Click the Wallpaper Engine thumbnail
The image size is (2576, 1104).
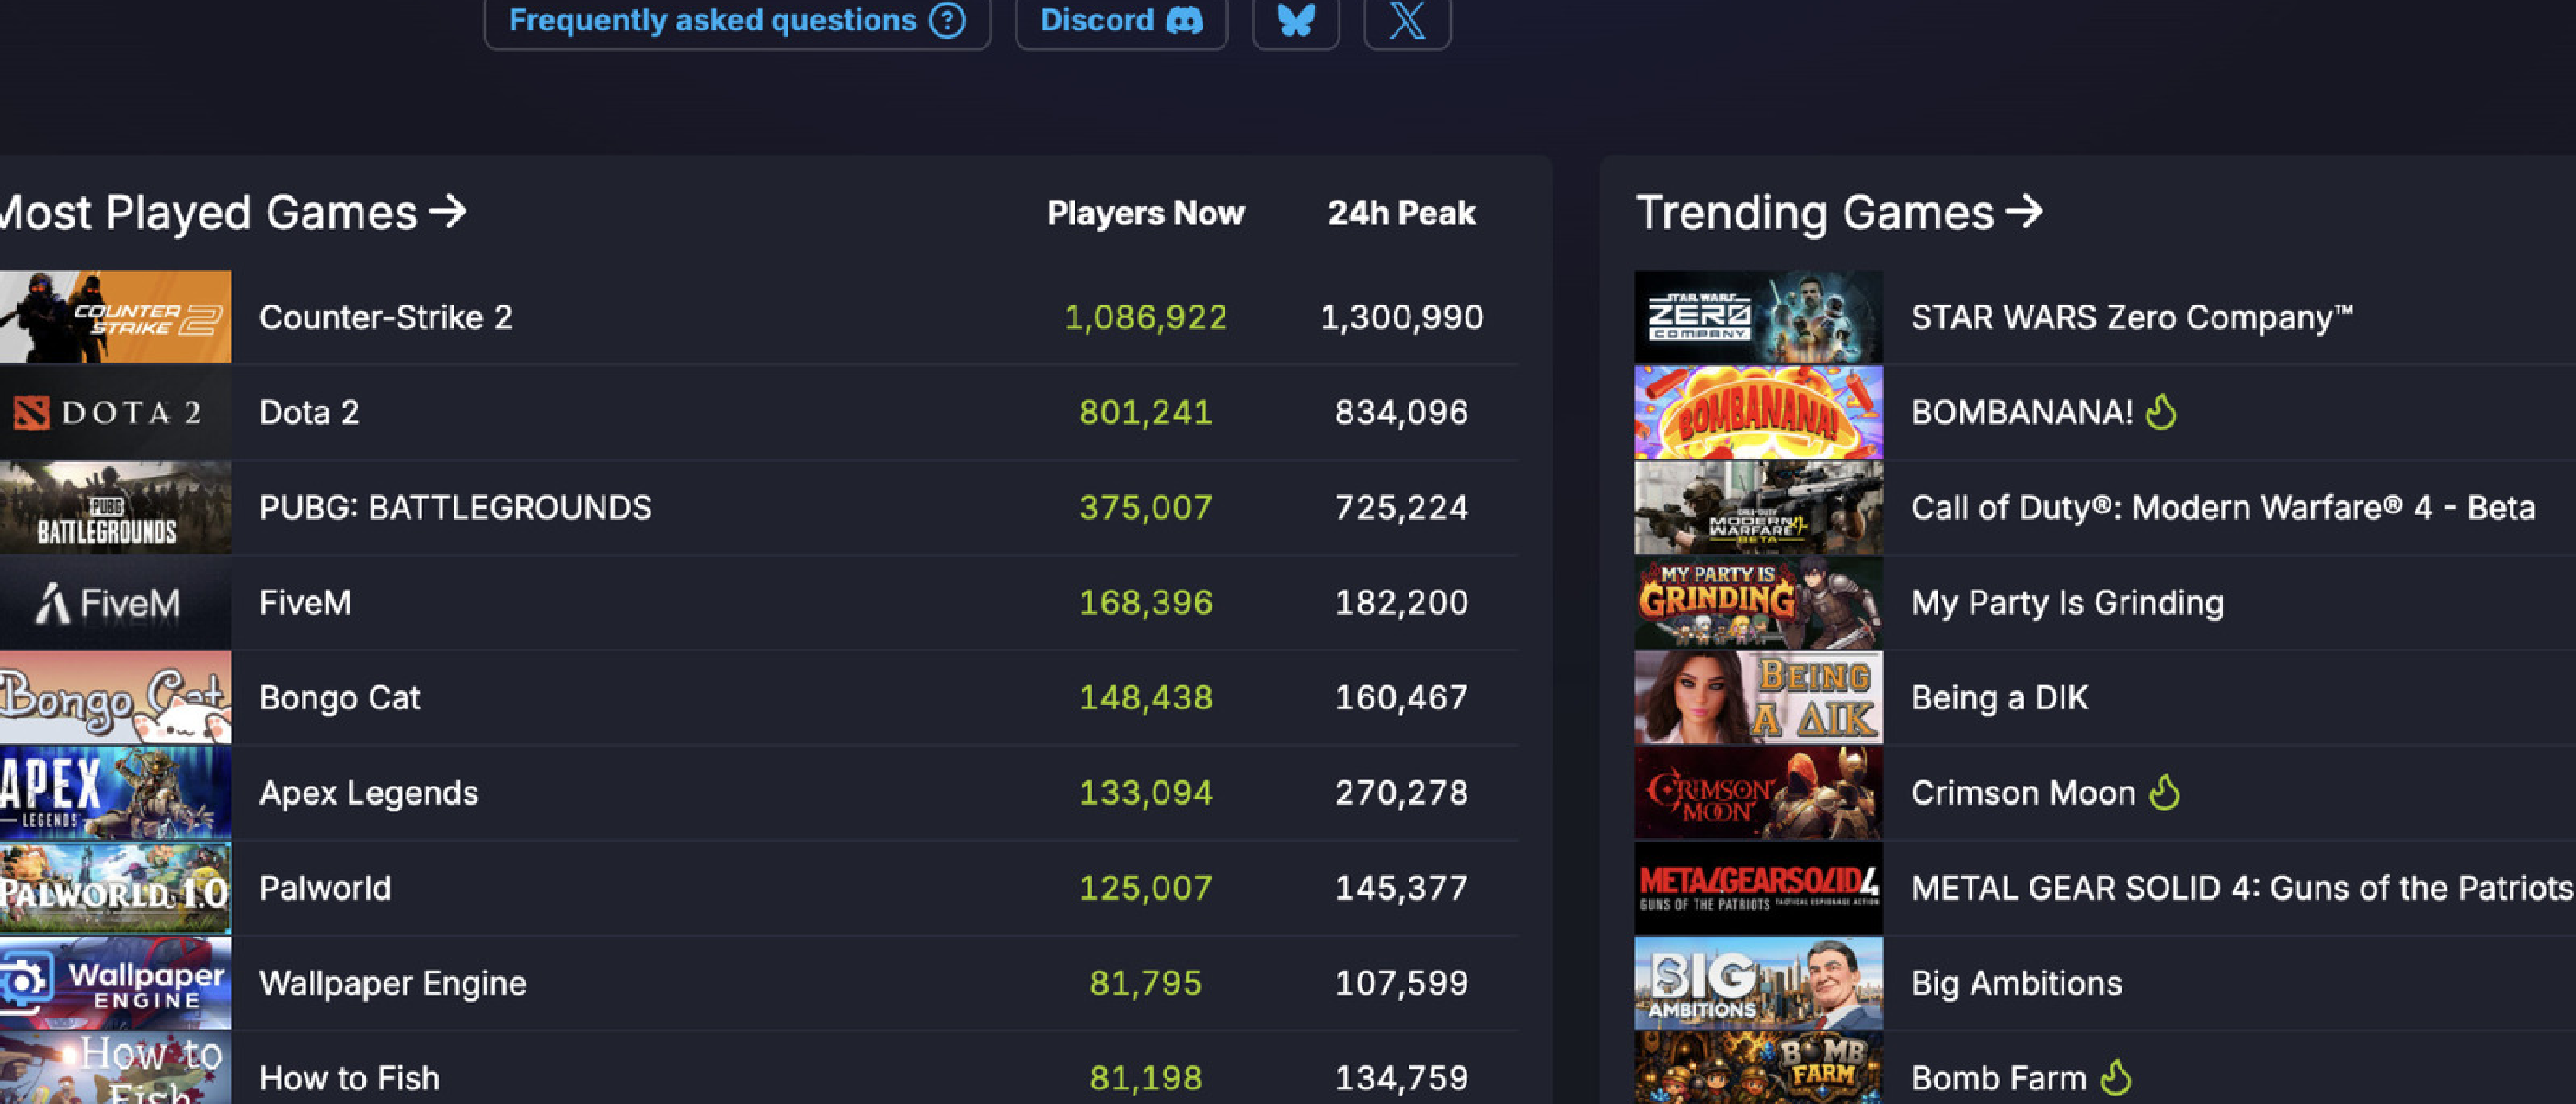point(115,983)
